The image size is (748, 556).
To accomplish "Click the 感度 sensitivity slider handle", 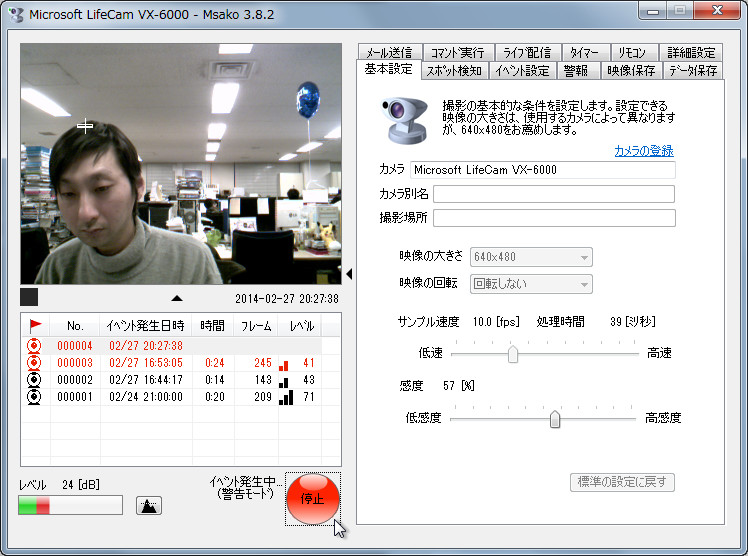I will coord(555,419).
